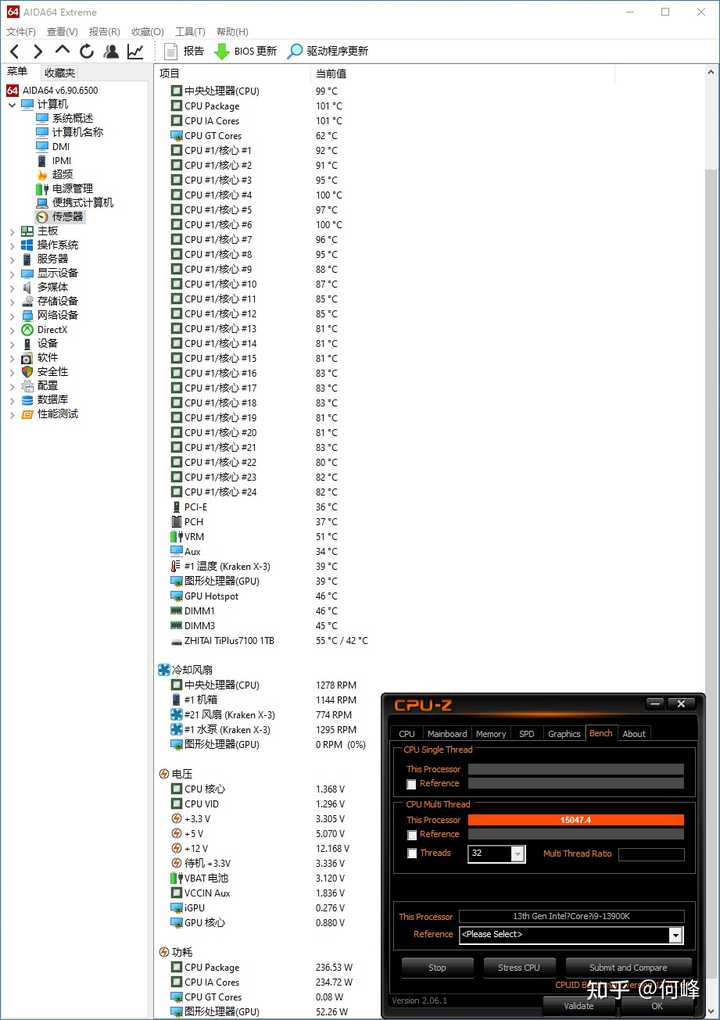The height and width of the screenshot is (1020, 720).
Task: Expand the DirectX tree node
Action: tap(12, 330)
